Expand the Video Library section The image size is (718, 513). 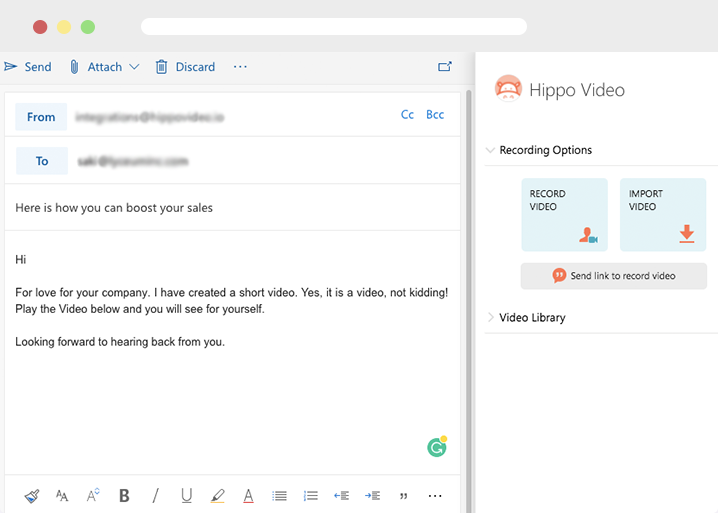pyautogui.click(x=491, y=318)
